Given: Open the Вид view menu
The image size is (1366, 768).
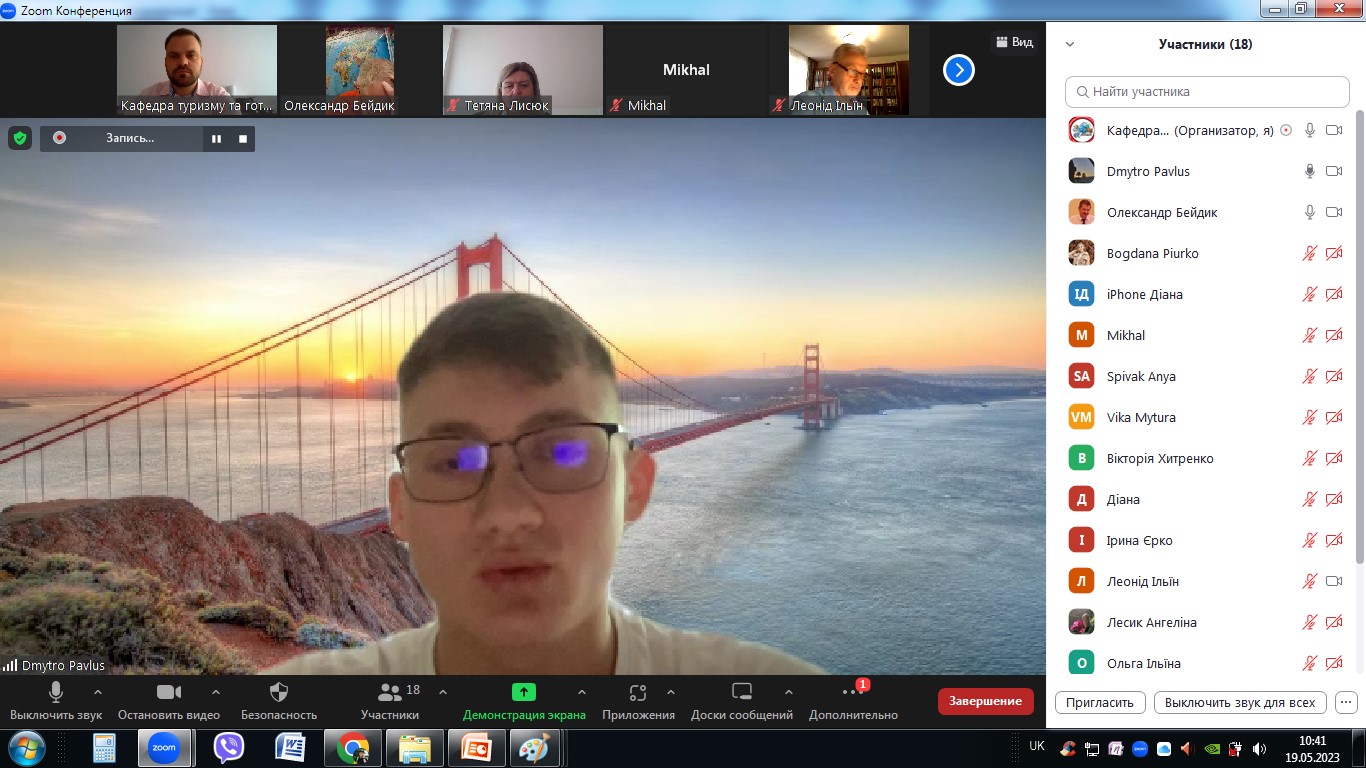Looking at the screenshot, I should 1013,42.
